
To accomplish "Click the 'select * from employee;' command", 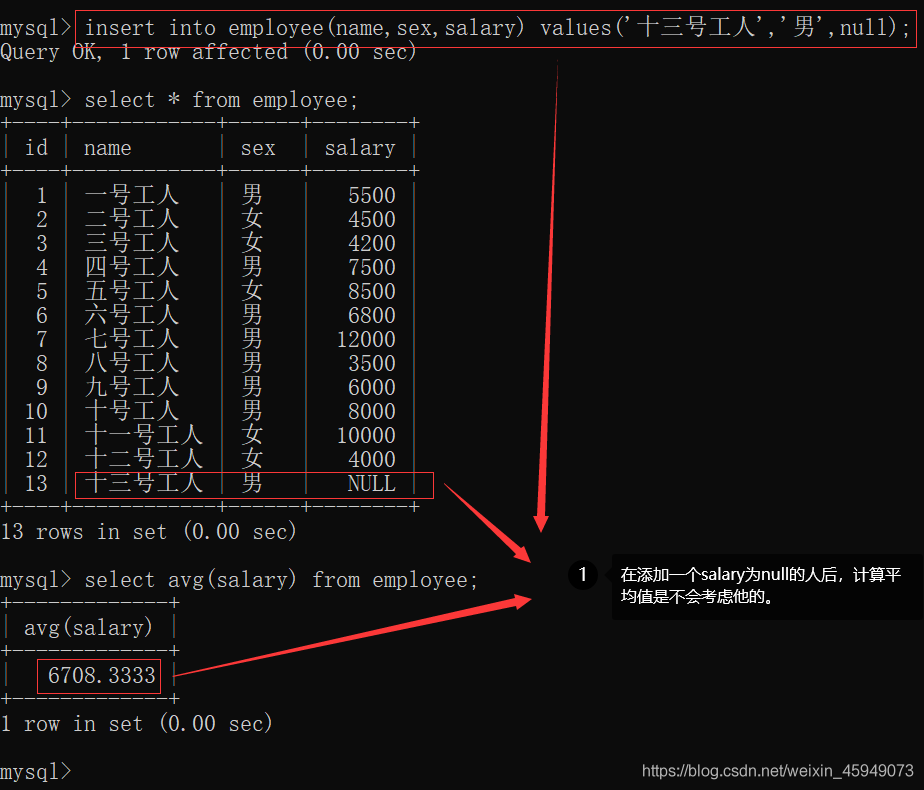I will [221, 100].
